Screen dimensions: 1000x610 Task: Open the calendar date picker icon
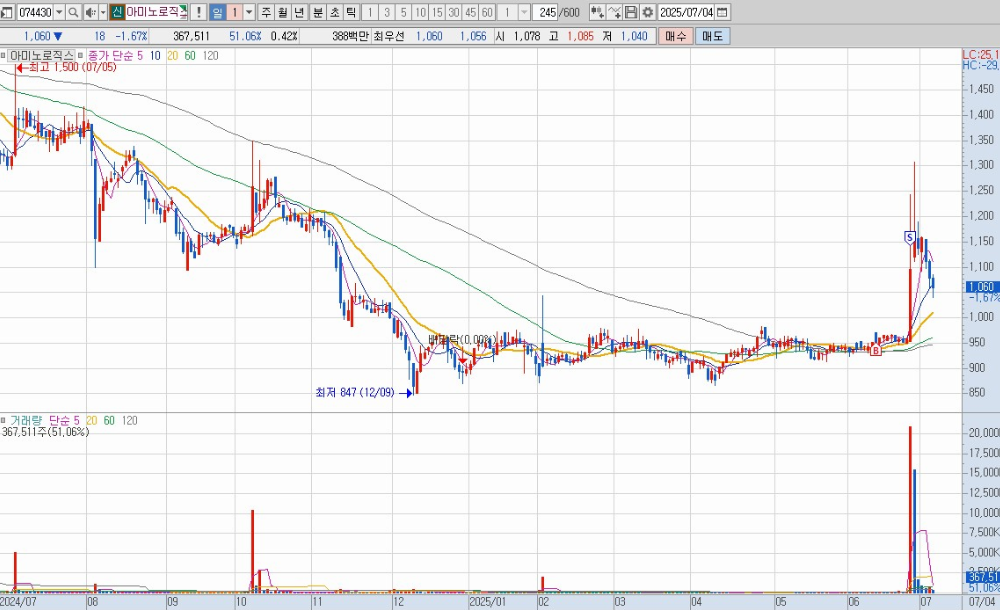point(723,13)
